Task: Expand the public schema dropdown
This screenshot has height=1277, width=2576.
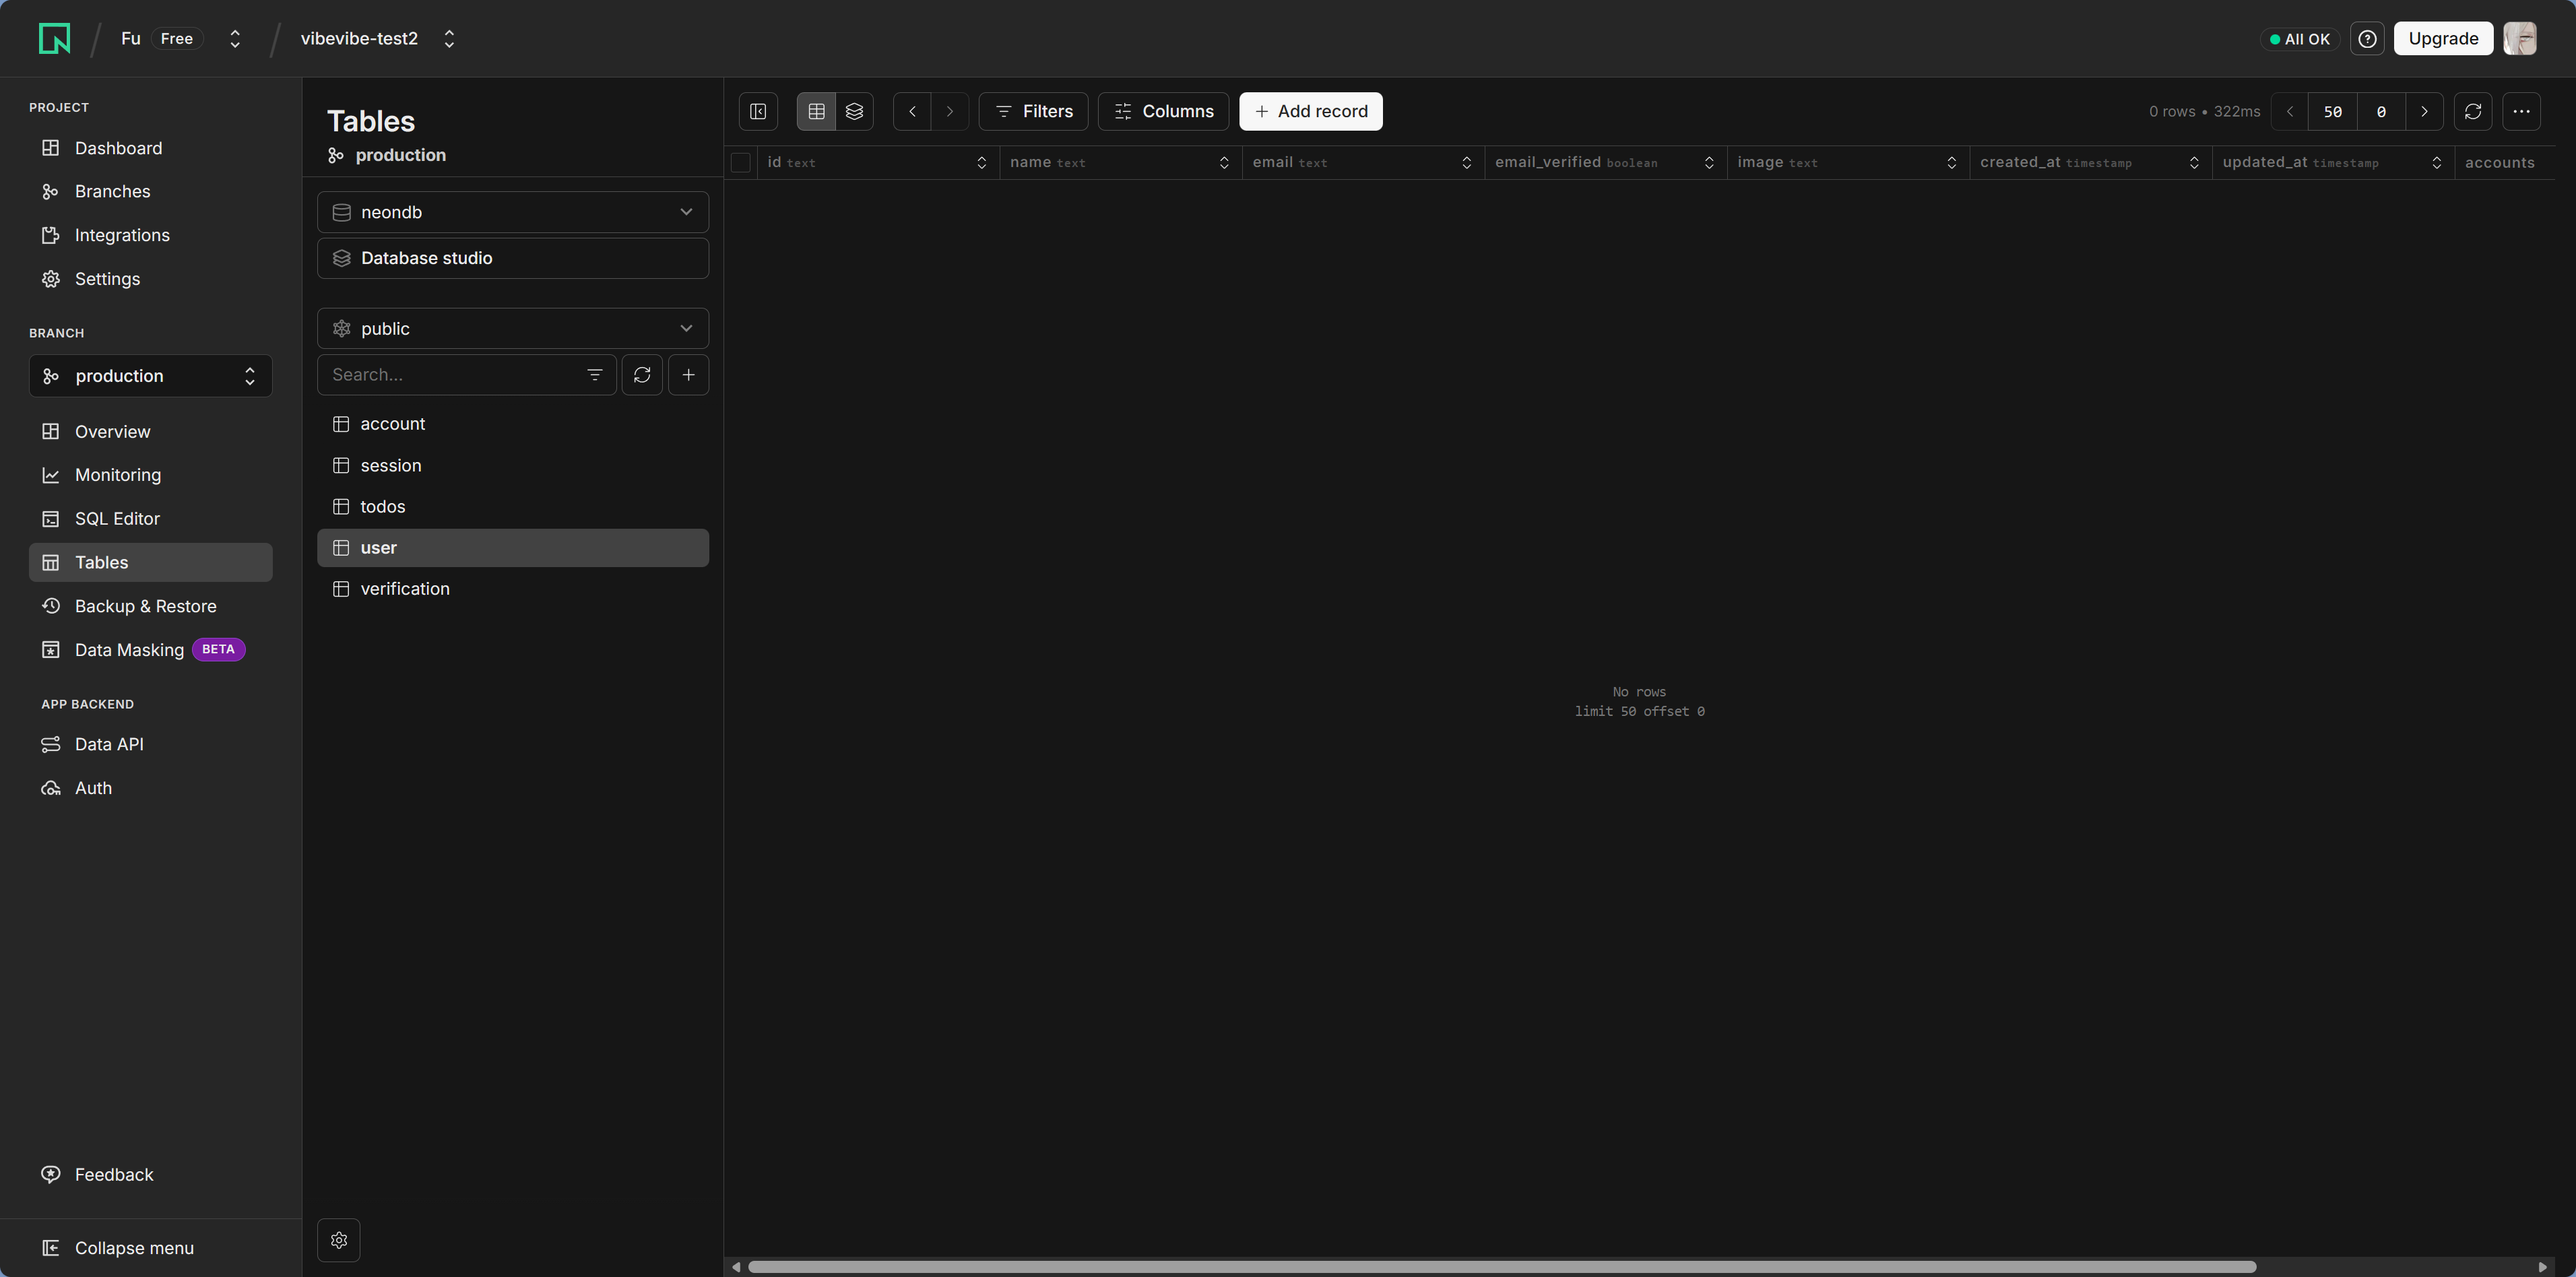Action: point(513,329)
